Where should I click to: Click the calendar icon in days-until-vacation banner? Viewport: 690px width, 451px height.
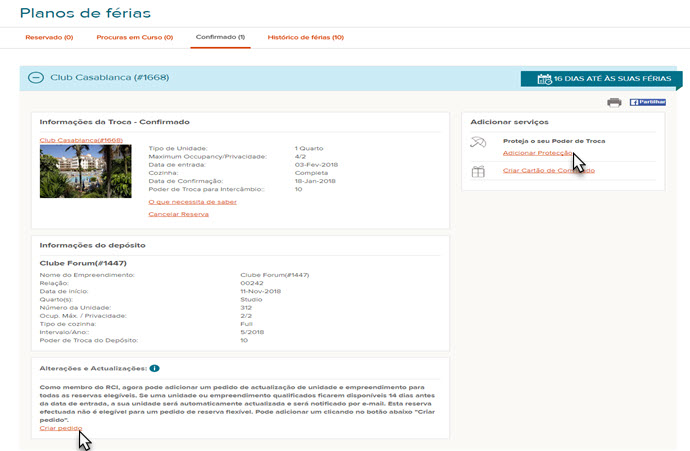pyautogui.click(x=544, y=79)
